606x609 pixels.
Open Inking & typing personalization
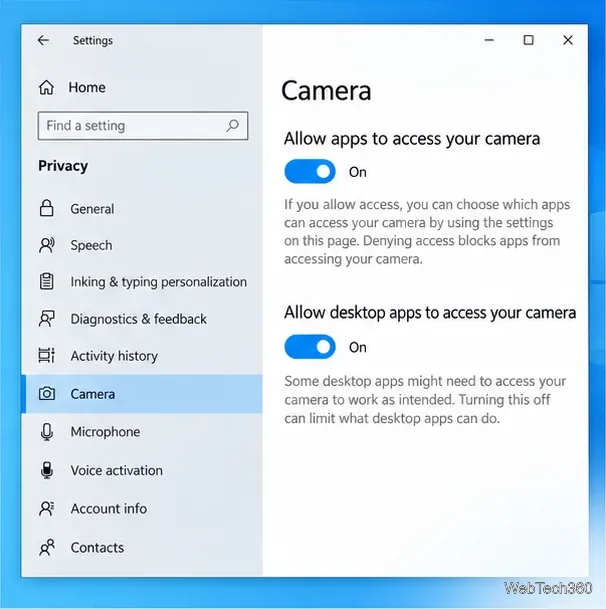pyautogui.click(x=158, y=282)
